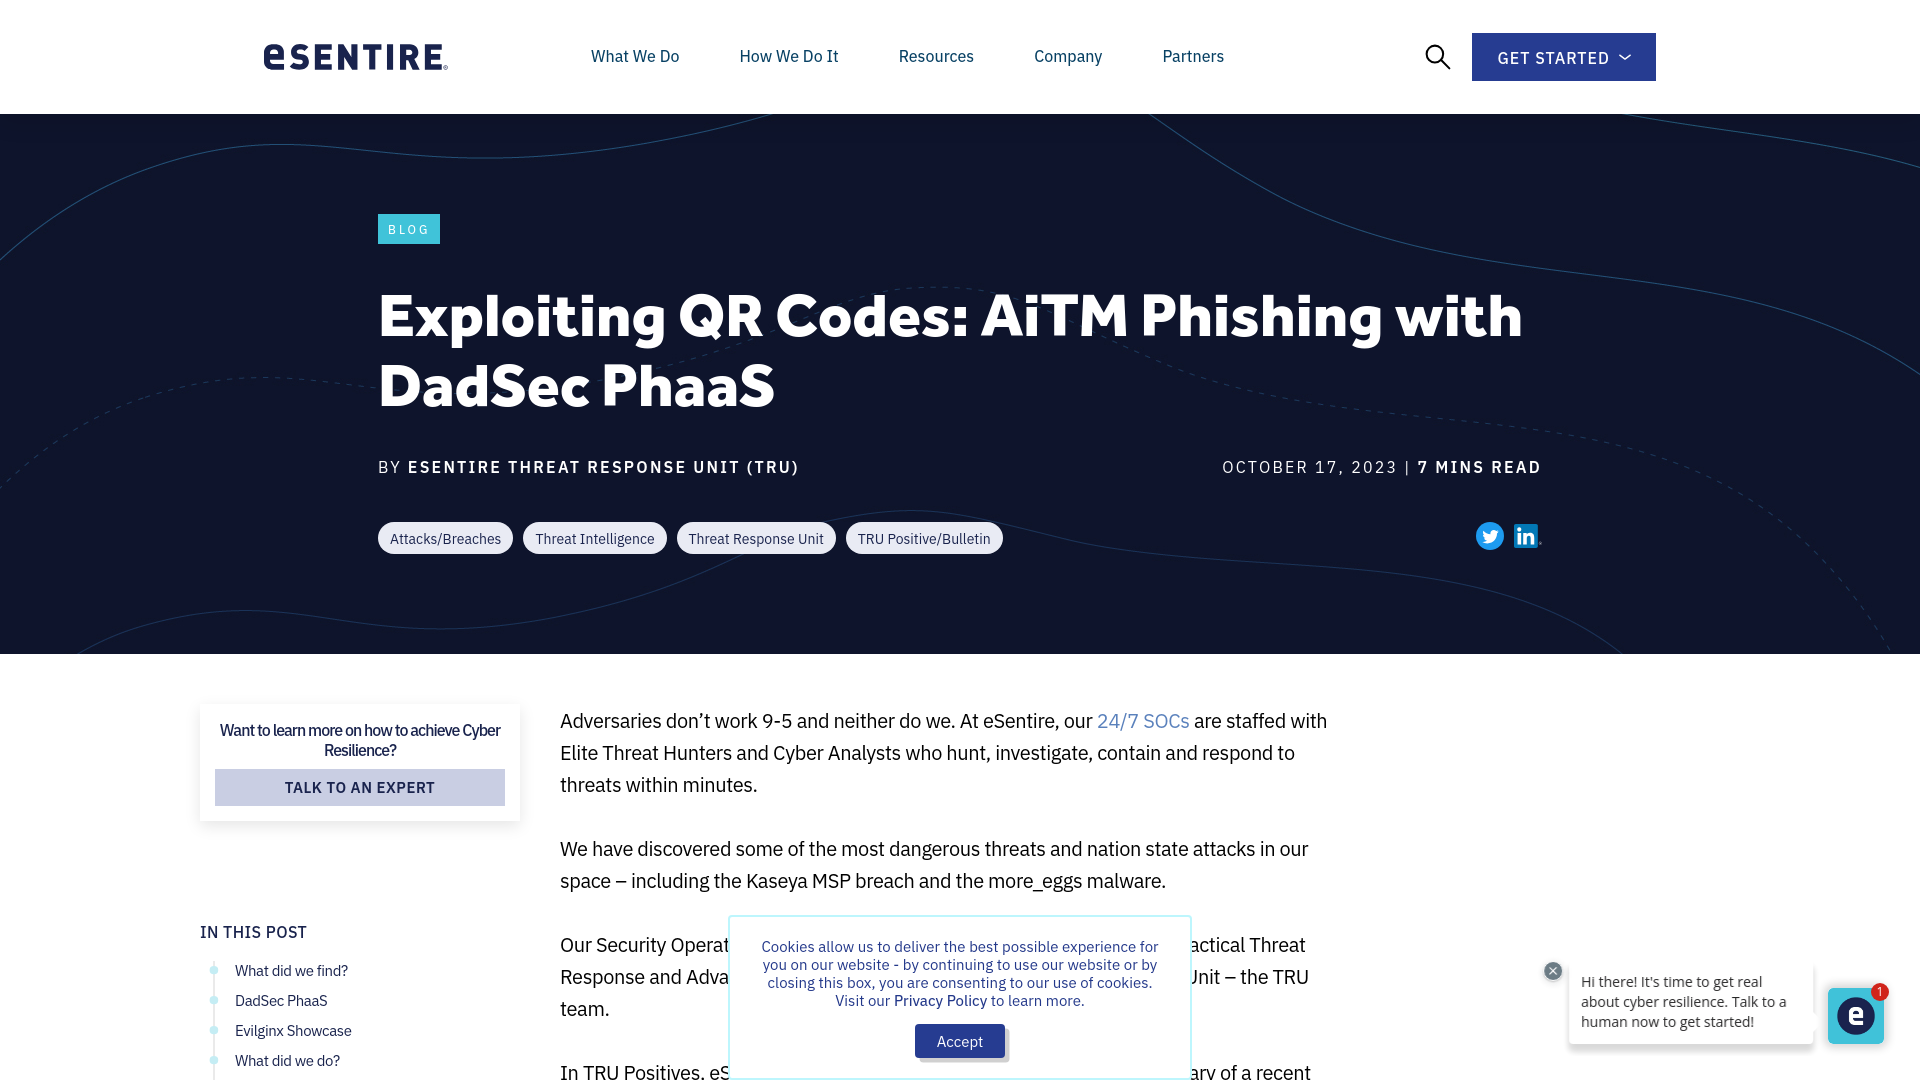Click the 24/7 SOCs hyperlink

[1142, 720]
